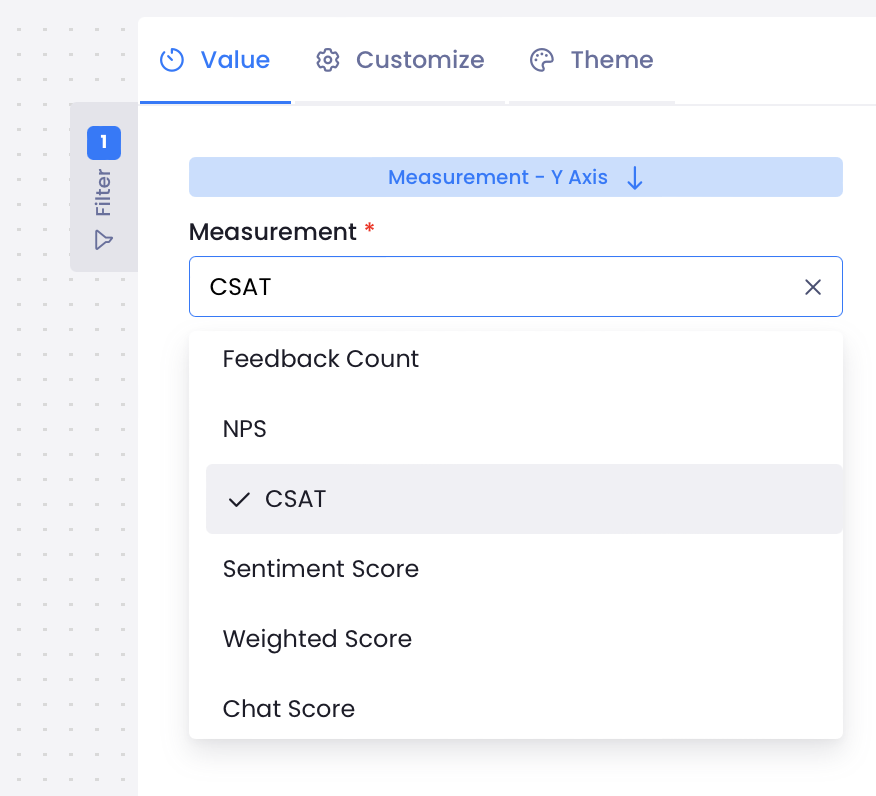Click the blue filter count badge
Image resolution: width=876 pixels, height=796 pixels.
pos(104,143)
